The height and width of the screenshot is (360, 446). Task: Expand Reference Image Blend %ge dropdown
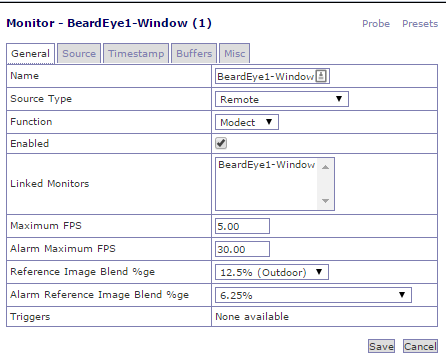272,272
